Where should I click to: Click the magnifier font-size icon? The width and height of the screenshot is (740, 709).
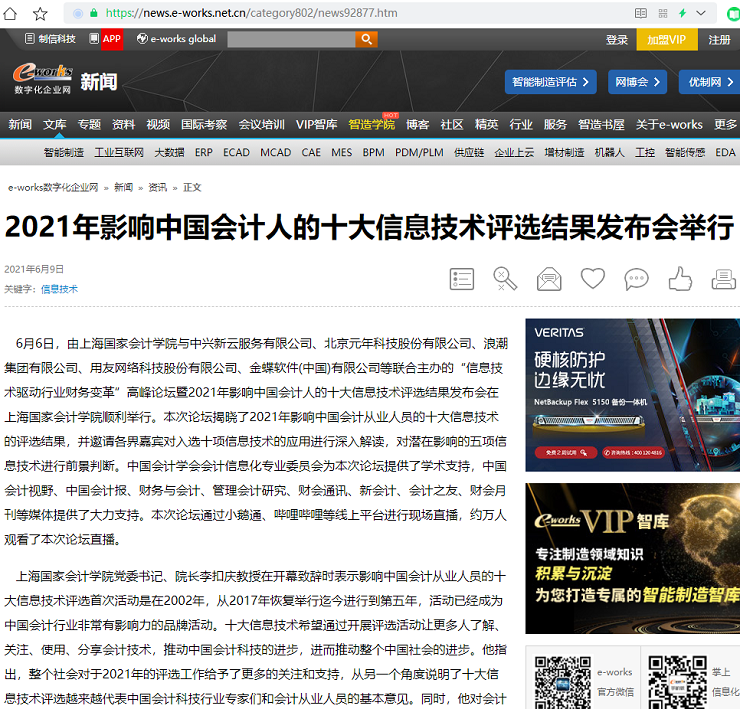click(x=505, y=278)
